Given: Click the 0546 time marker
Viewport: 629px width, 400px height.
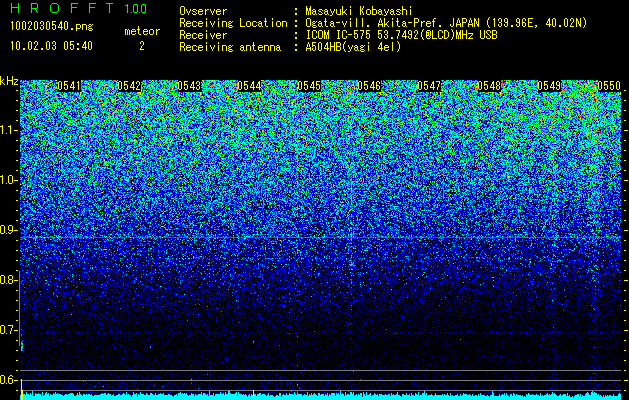Looking at the screenshot, I should pos(369,86).
